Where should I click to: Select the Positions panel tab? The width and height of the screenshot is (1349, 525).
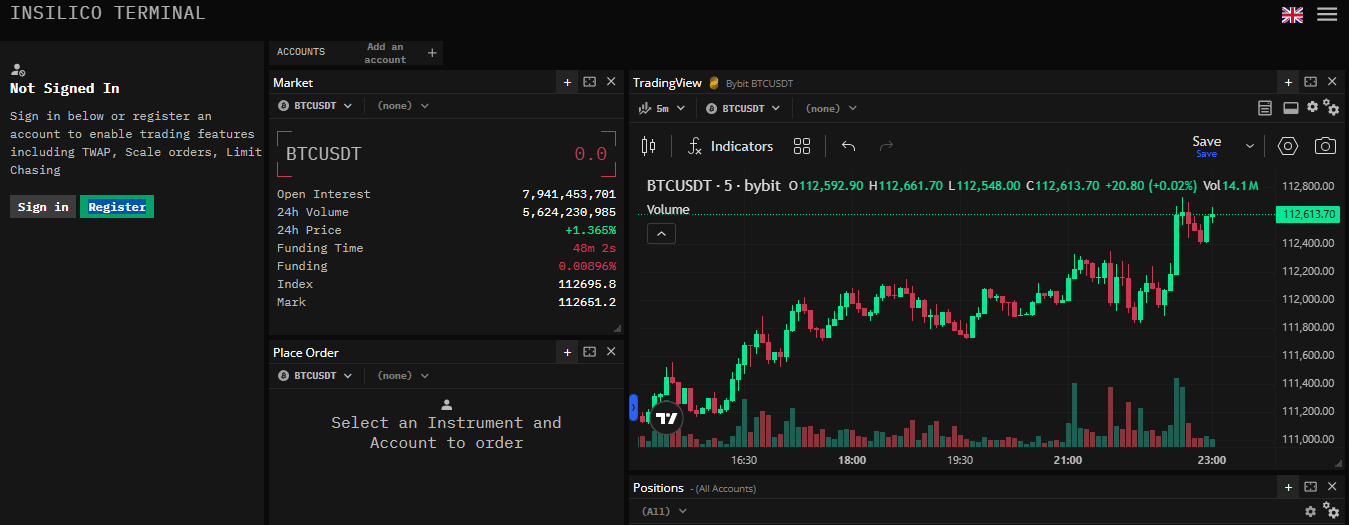(658, 488)
